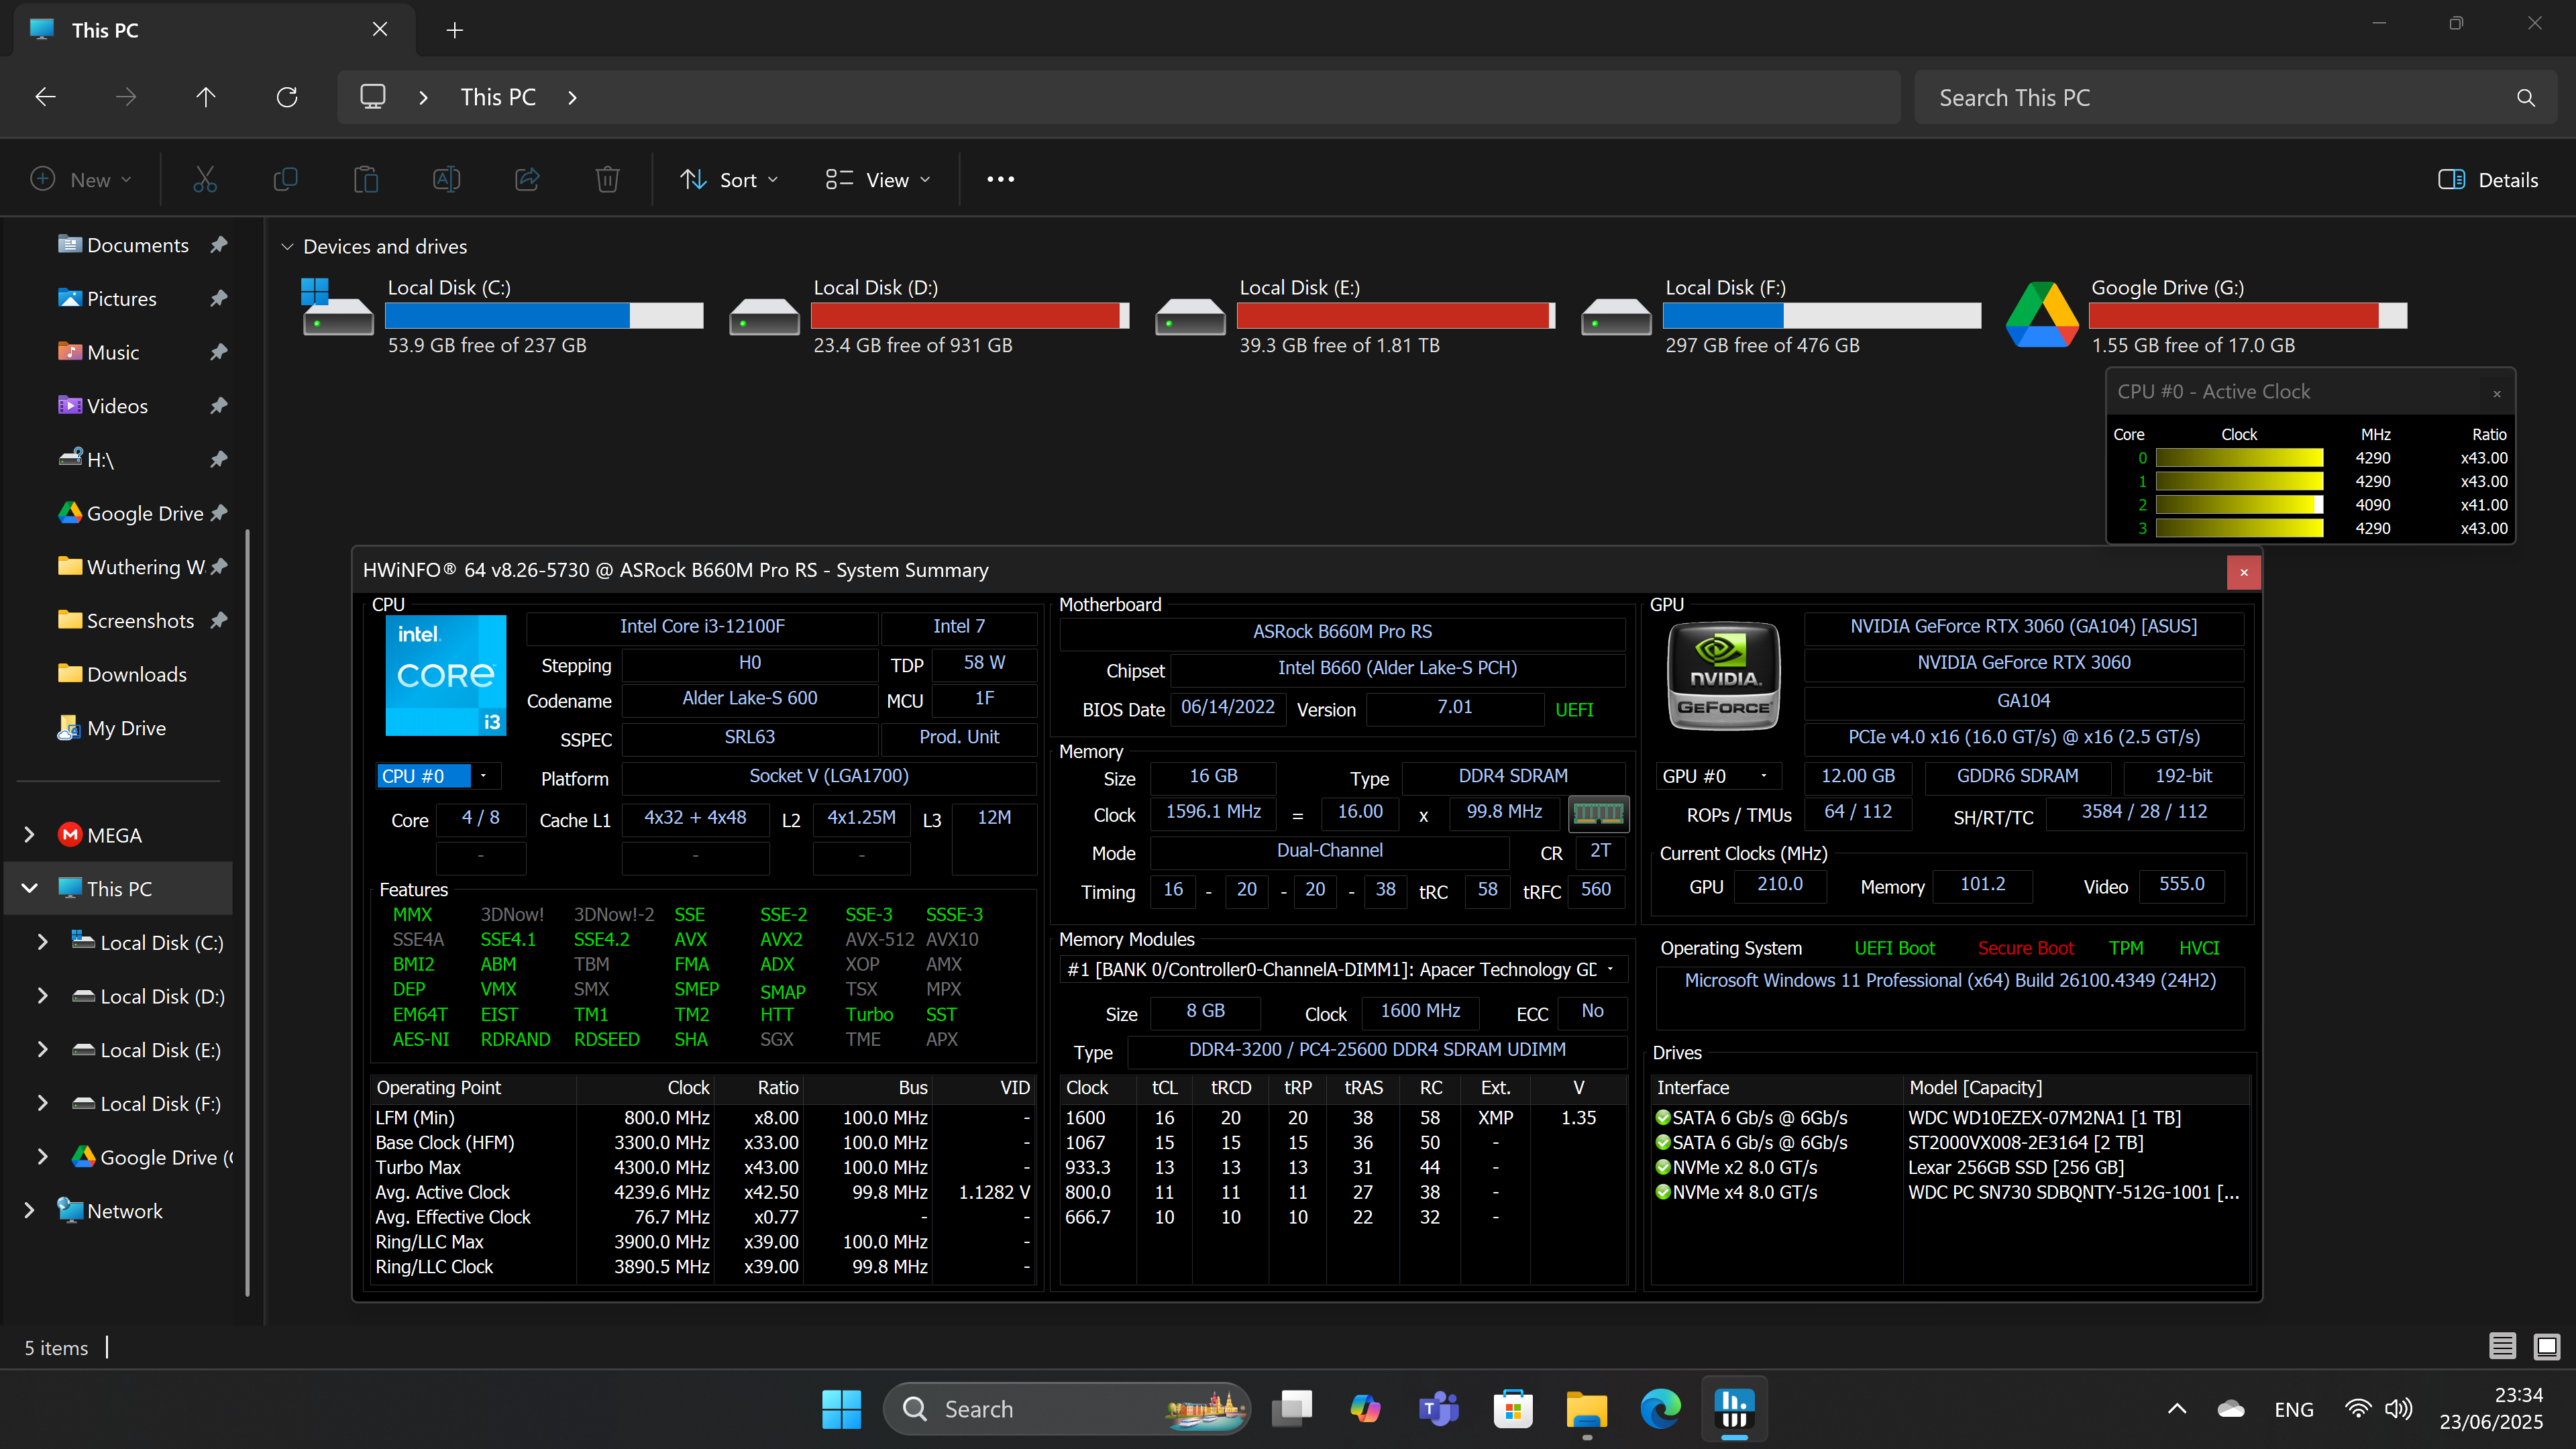The image size is (2576, 1449).
Task: Toggle pin next to Music folder
Action: [219, 352]
